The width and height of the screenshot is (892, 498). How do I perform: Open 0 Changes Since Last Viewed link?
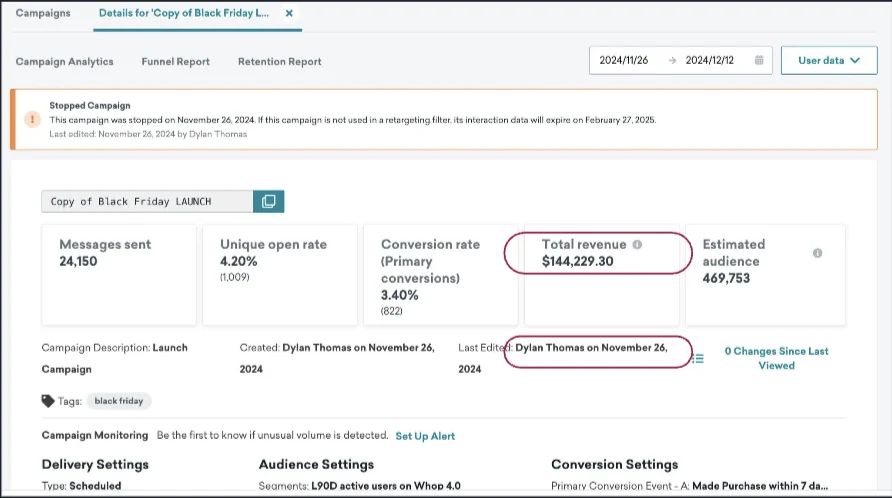[776, 358]
